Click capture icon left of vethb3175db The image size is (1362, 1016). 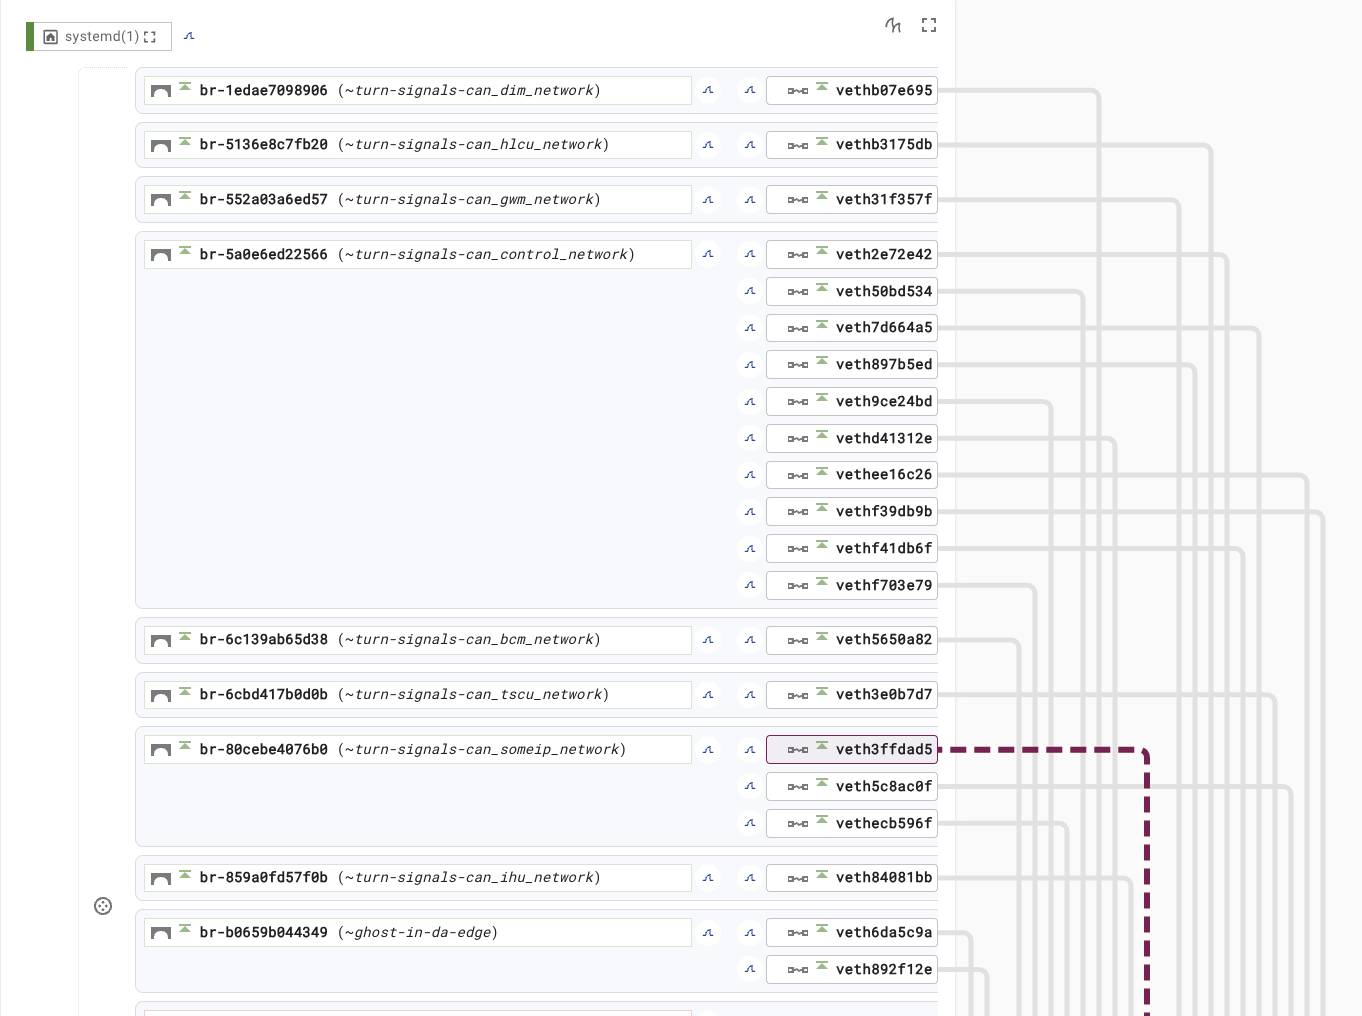[x=750, y=146]
